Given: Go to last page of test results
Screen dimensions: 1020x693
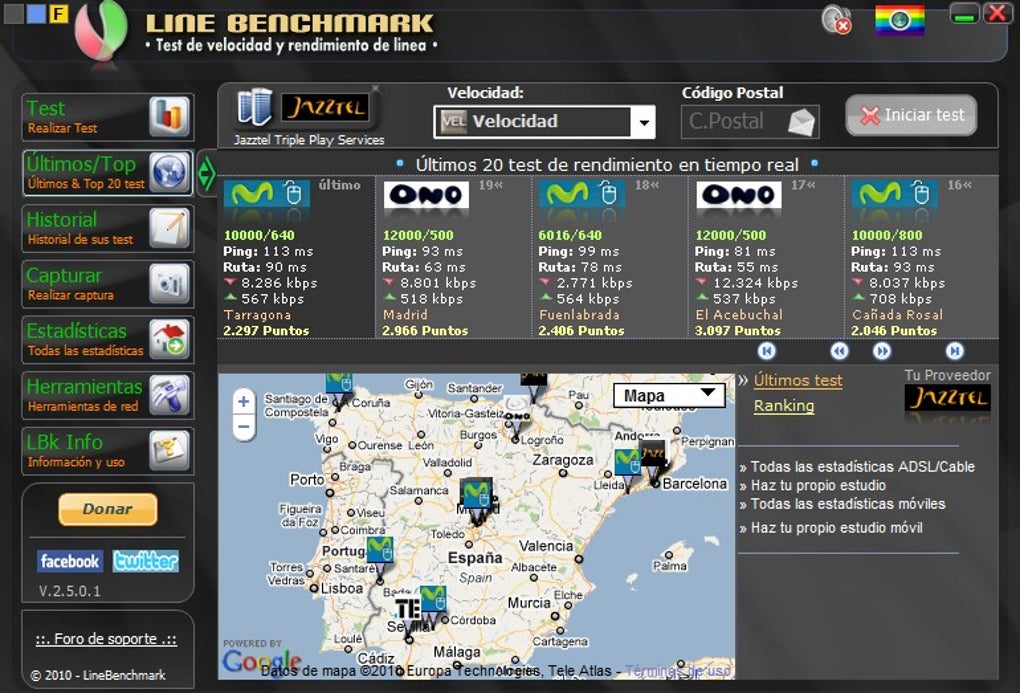Looking at the screenshot, I should click(x=954, y=351).
